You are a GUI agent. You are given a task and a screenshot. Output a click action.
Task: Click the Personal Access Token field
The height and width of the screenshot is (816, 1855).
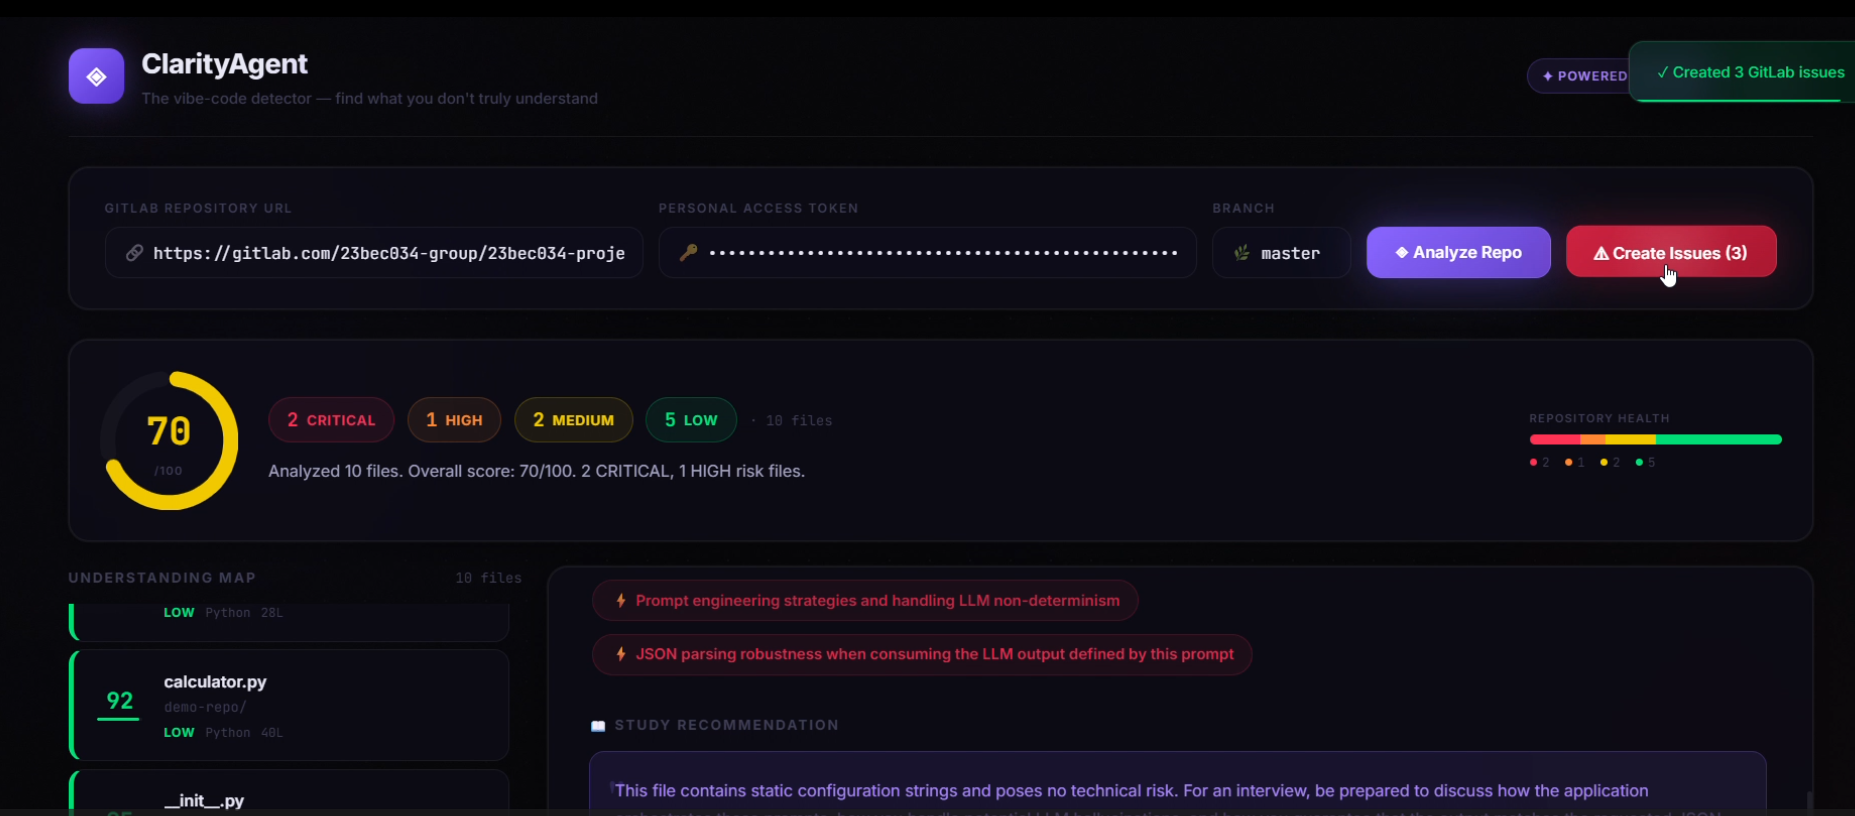[927, 253]
